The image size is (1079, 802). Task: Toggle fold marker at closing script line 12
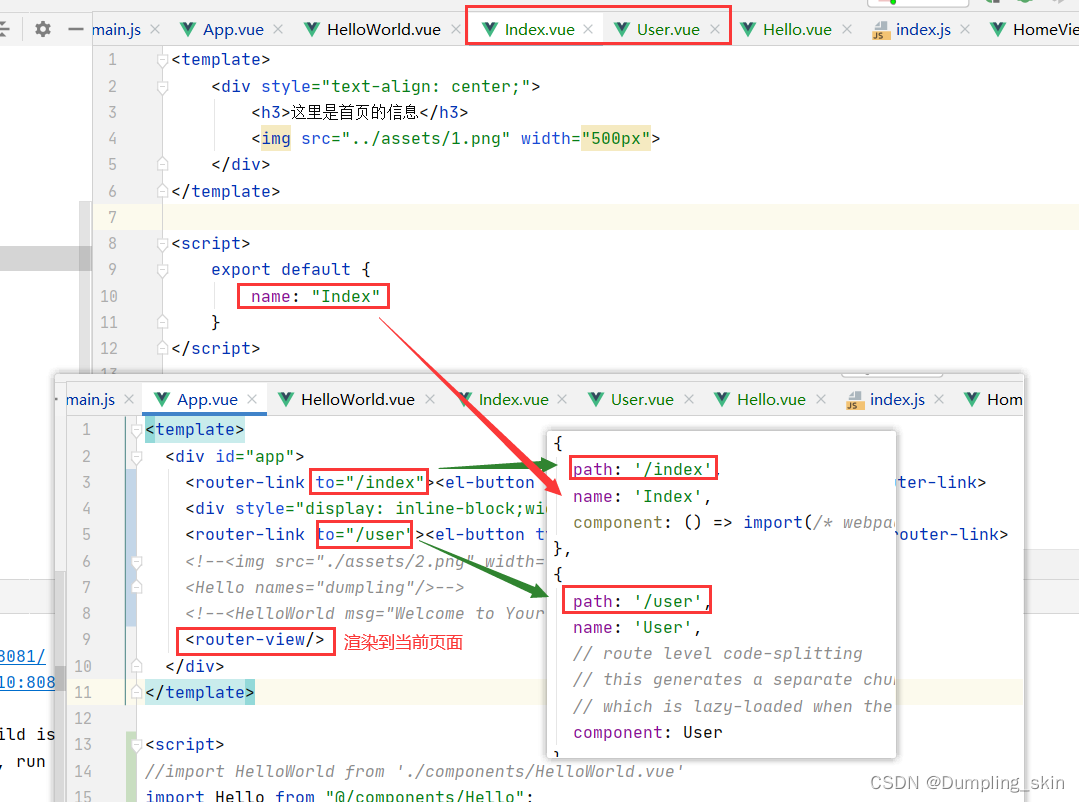(162, 348)
